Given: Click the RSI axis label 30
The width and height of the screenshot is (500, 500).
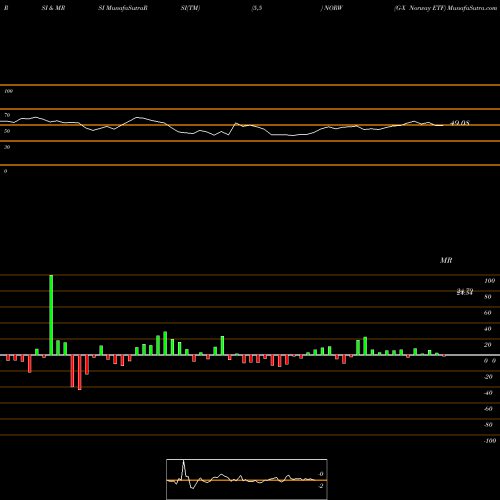Looking at the screenshot, I should pyautogui.click(x=7, y=147).
